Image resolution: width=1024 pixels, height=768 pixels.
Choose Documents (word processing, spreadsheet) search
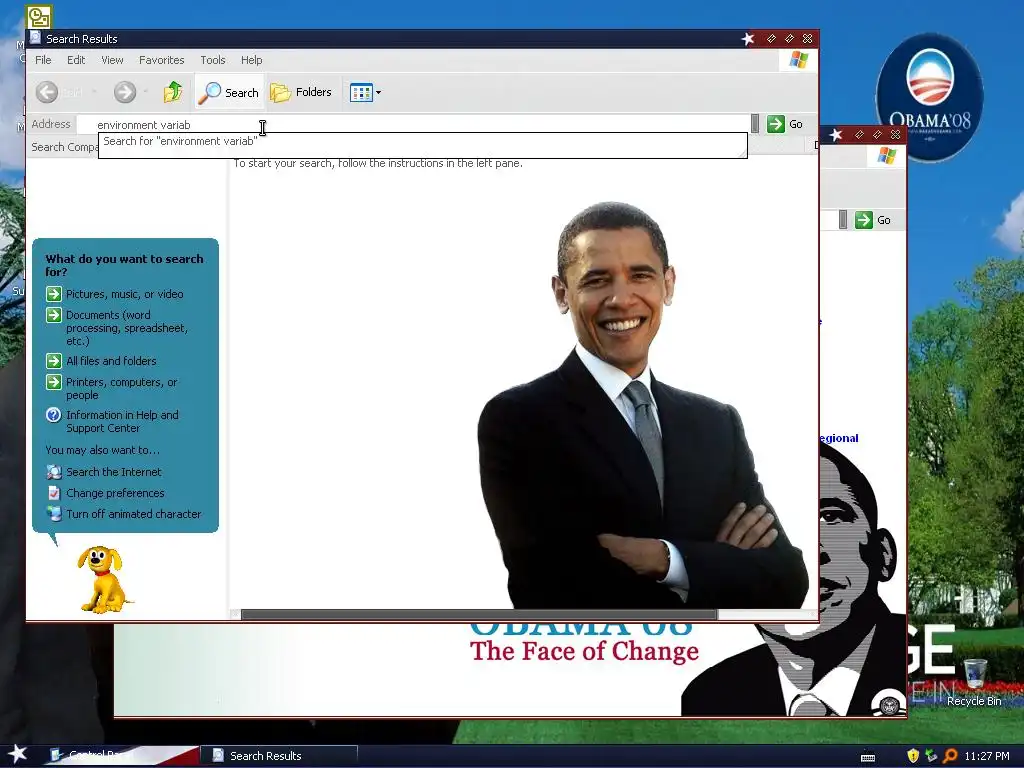[x=127, y=328]
